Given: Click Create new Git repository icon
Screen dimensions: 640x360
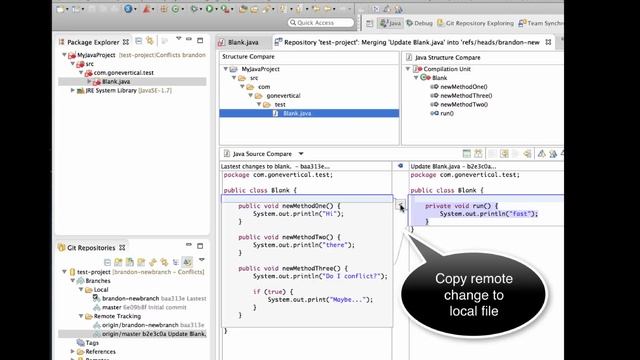Looking at the screenshot, I should 141,262.
